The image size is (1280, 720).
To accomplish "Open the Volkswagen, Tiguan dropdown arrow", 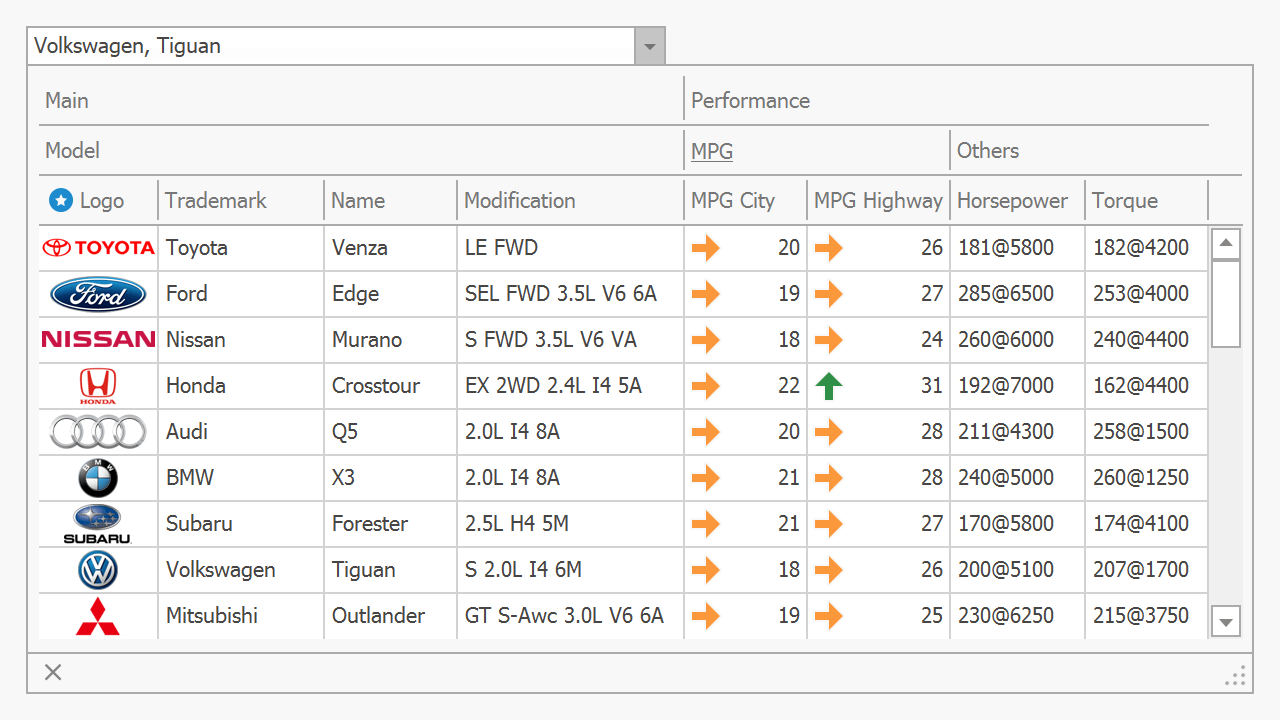I will click(650, 46).
